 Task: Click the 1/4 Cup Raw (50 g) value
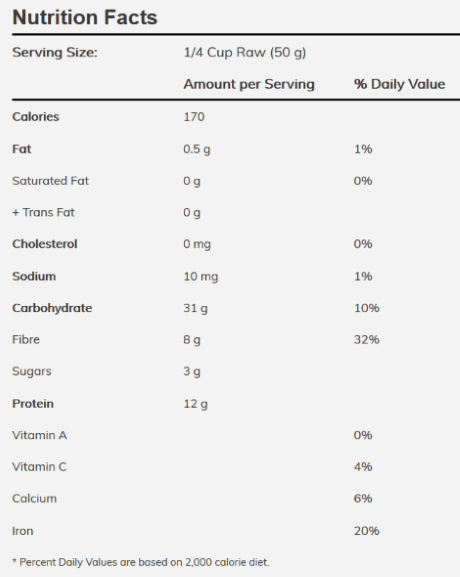point(245,53)
